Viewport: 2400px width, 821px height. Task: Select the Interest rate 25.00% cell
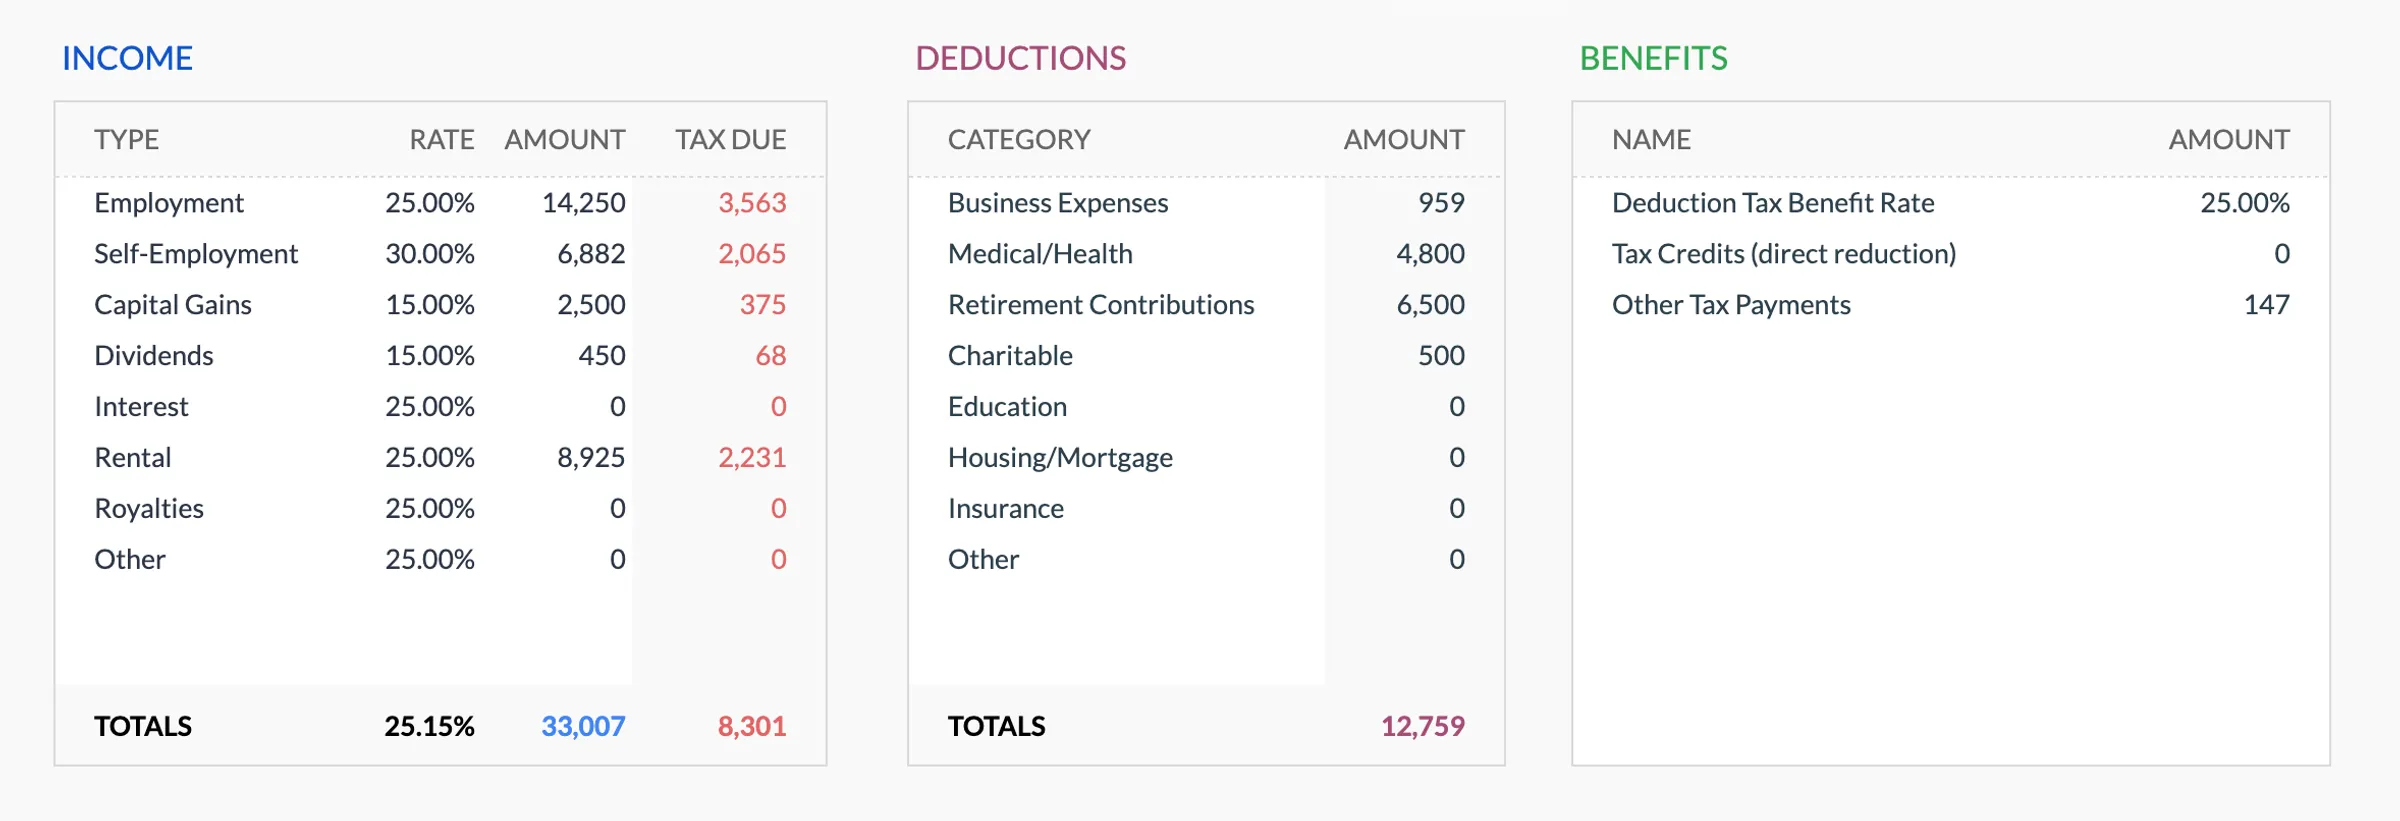click(x=430, y=407)
